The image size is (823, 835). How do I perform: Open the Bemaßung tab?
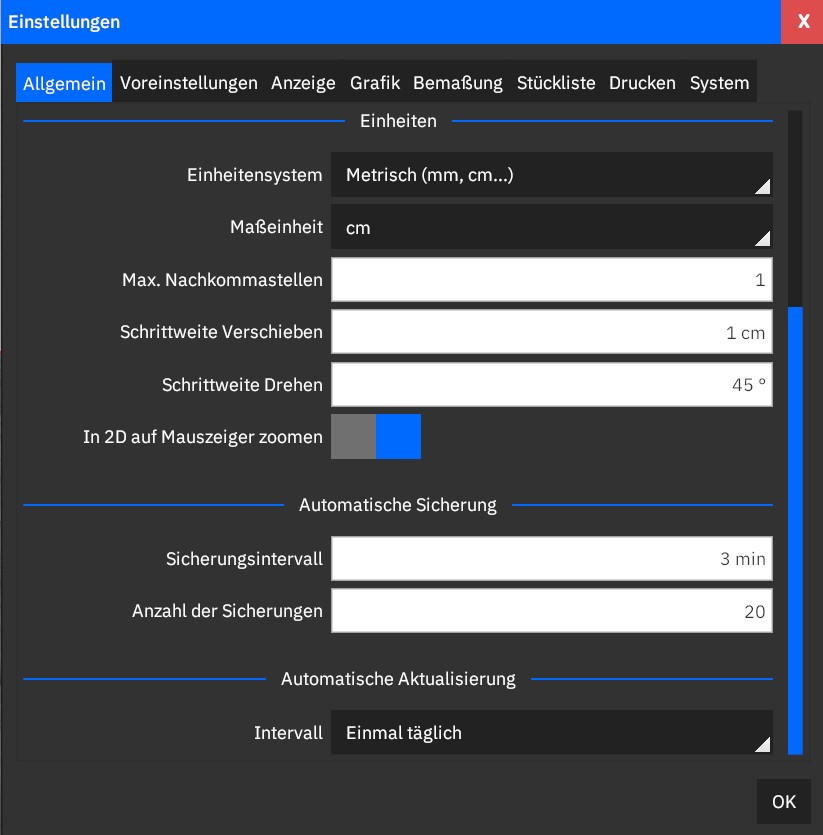tap(458, 83)
